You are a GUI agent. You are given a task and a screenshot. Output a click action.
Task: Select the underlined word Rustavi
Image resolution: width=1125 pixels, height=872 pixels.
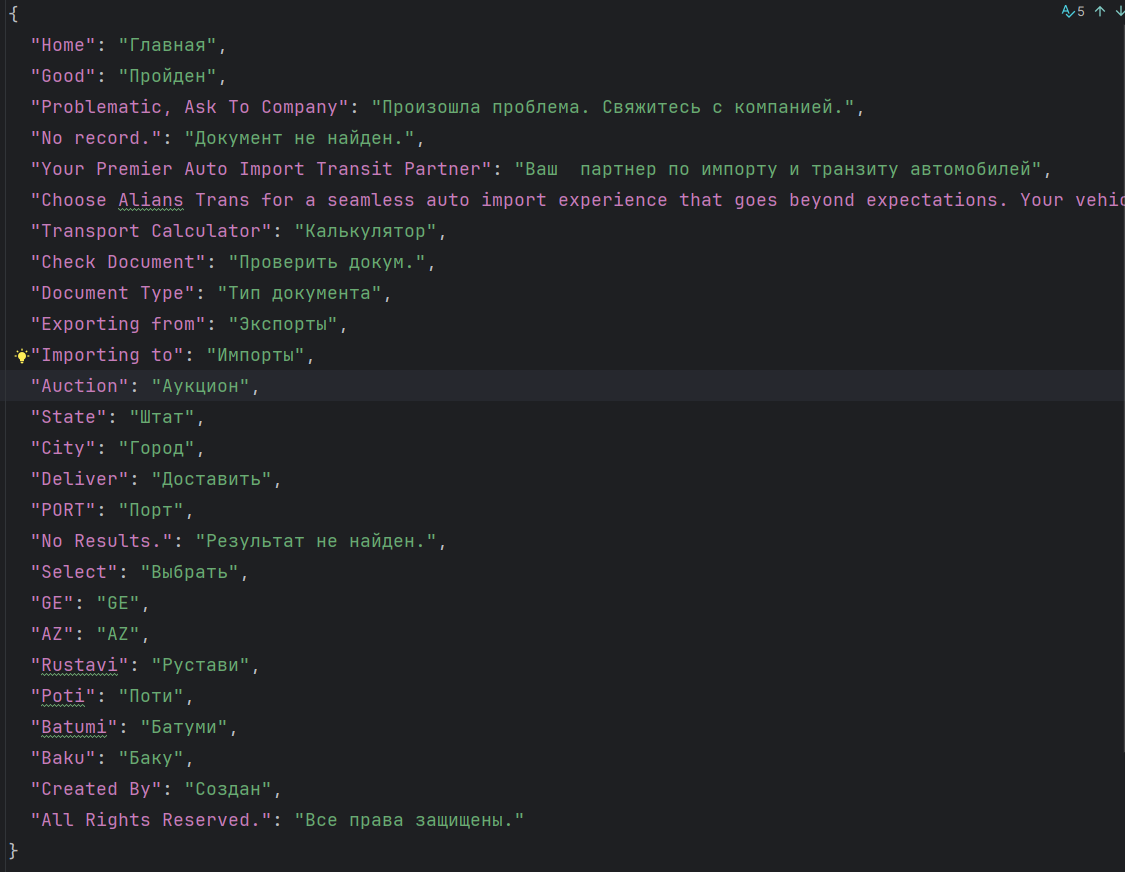point(79,664)
